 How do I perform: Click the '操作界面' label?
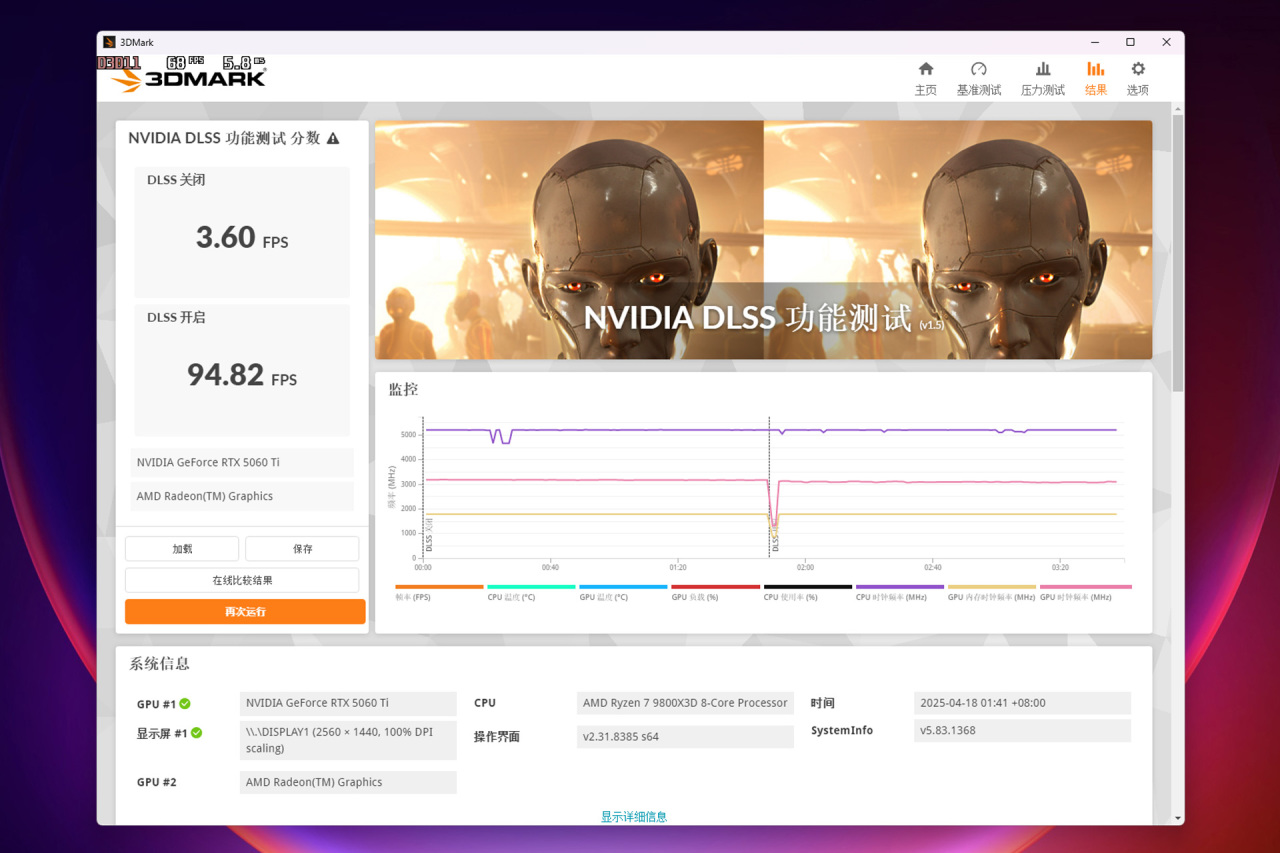(497, 737)
